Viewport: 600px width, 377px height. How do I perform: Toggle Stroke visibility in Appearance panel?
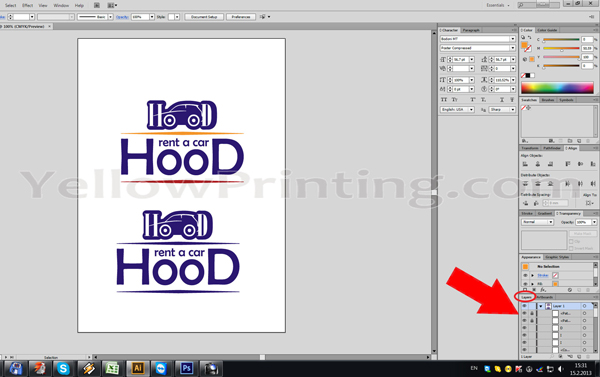[x=525, y=275]
